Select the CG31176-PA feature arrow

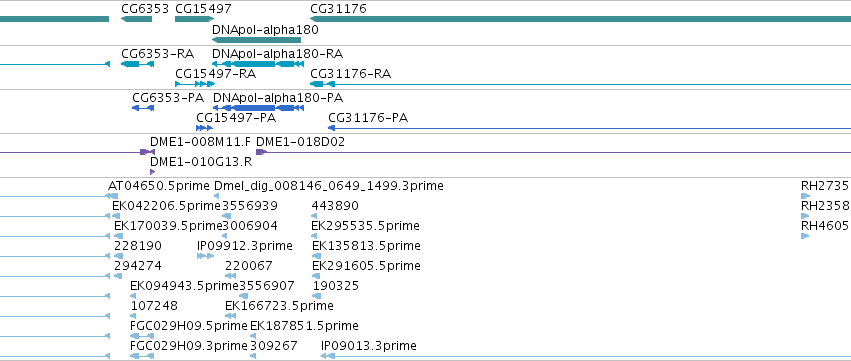click(331, 128)
